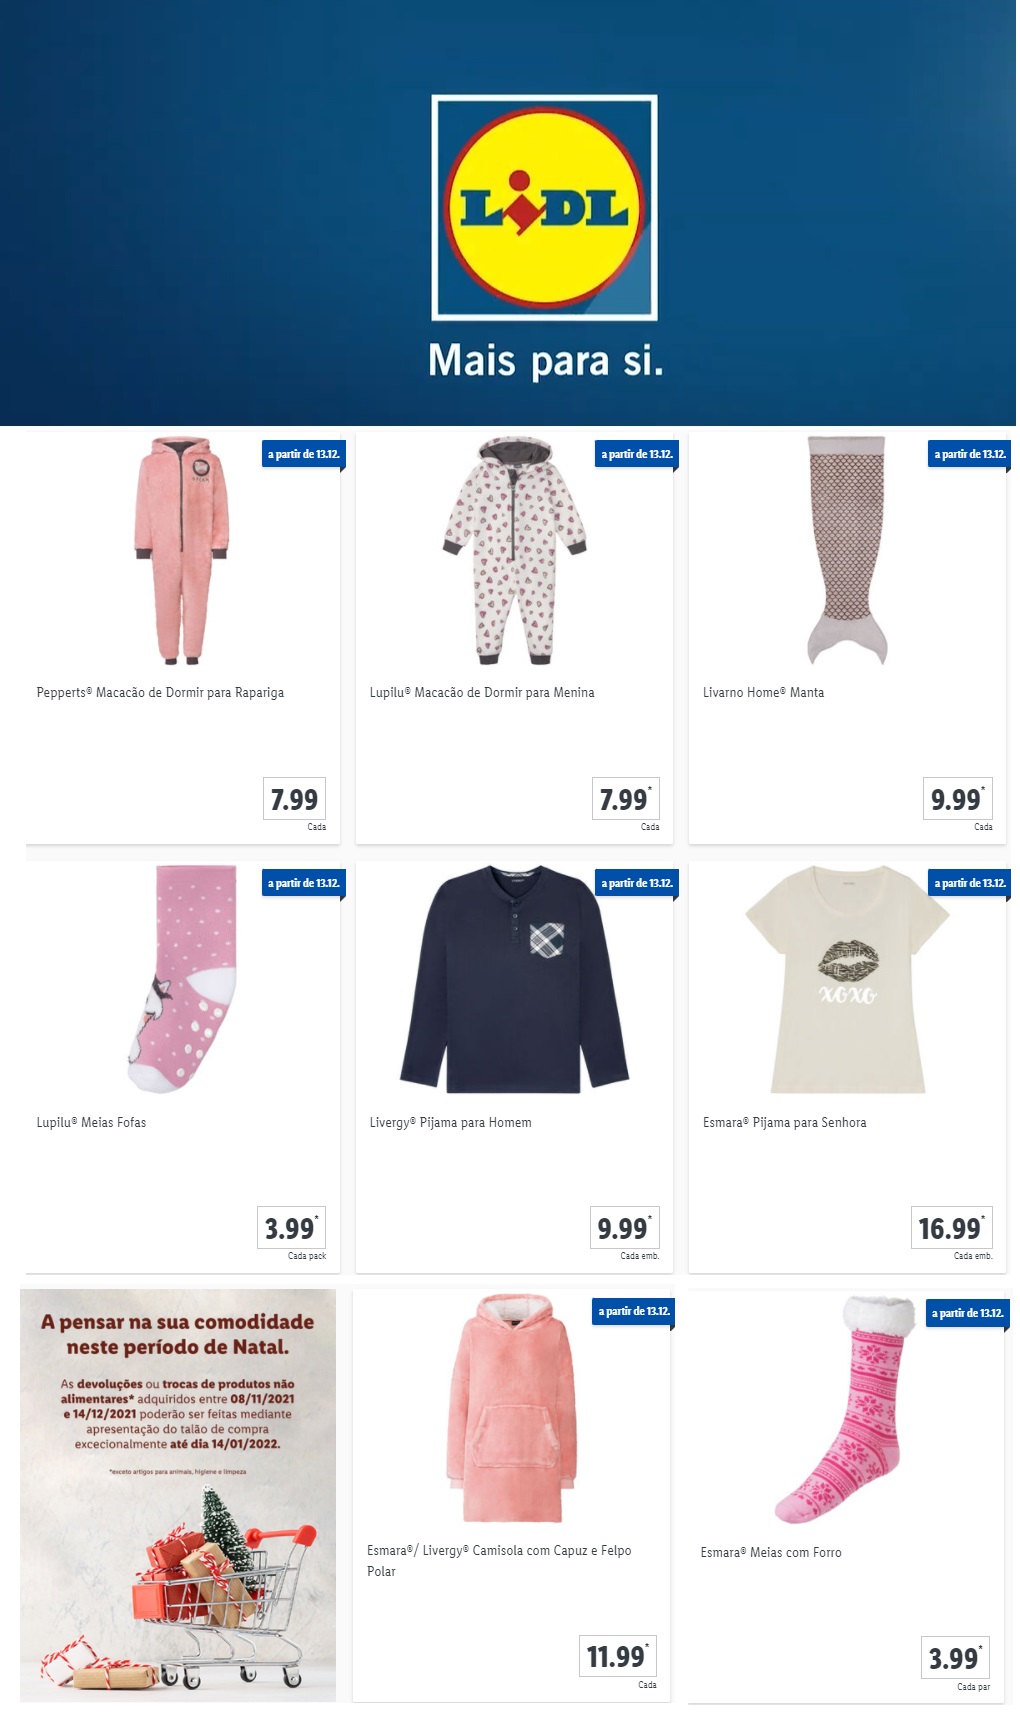The height and width of the screenshot is (1720, 1020).
Task: Click Esmara Pijama para Senhora title
Action: (x=784, y=1122)
